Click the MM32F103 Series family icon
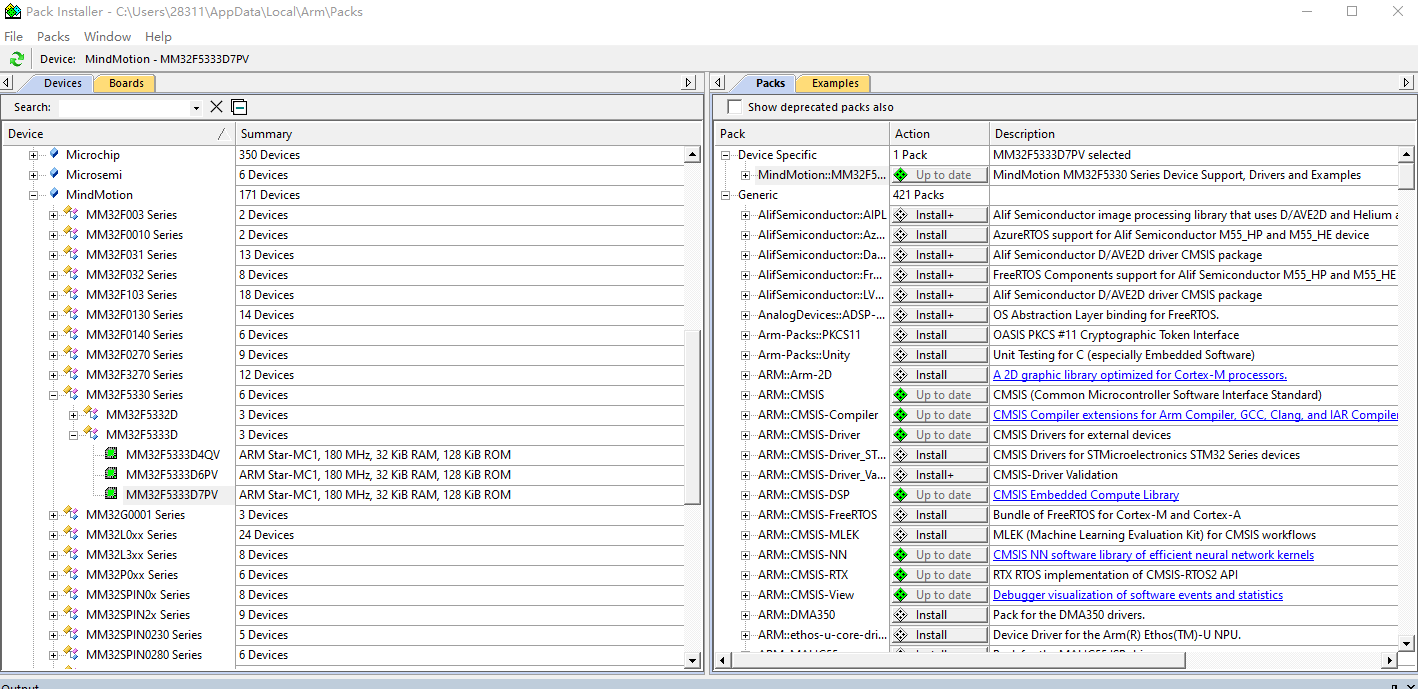1418x689 pixels. click(x=71, y=294)
